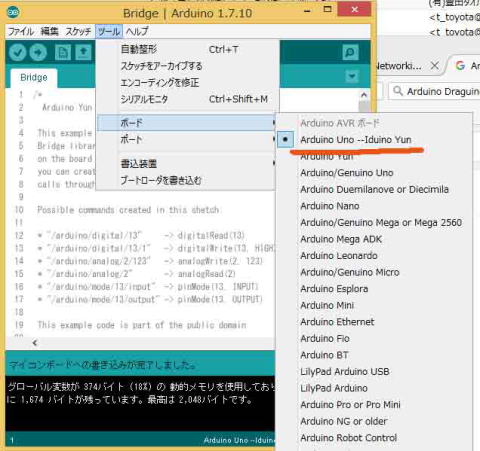Choose 自動整形 from the tools menu

tap(187, 50)
